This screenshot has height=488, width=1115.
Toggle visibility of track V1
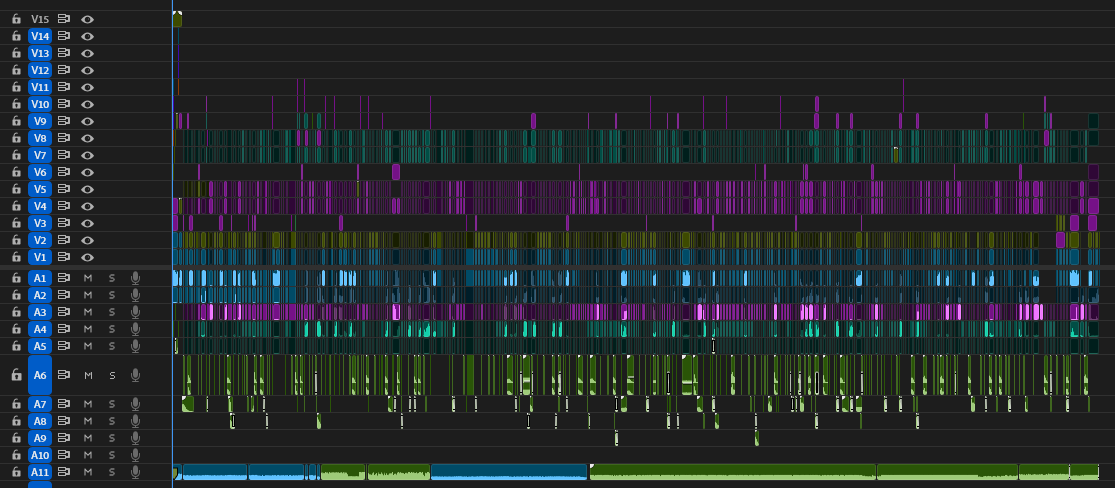pos(87,257)
